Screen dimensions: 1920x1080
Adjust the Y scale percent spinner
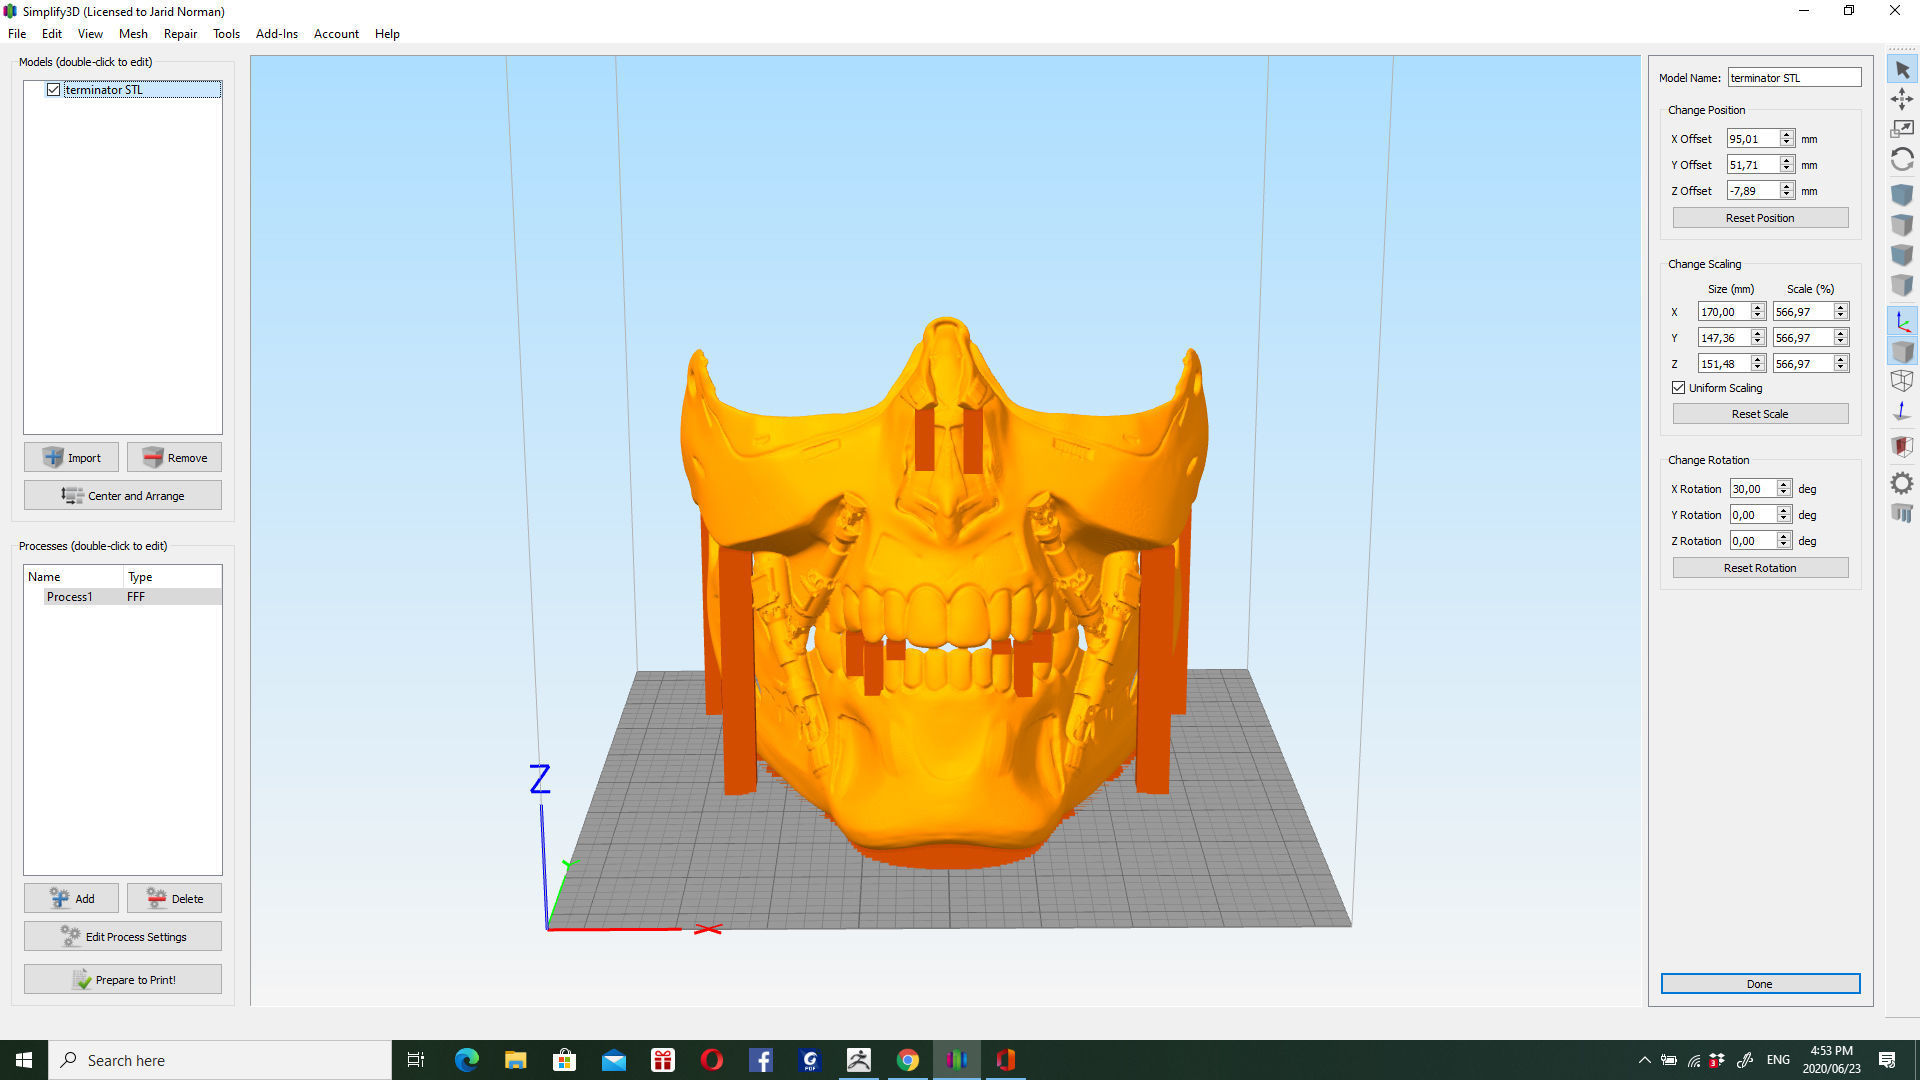click(x=1840, y=338)
